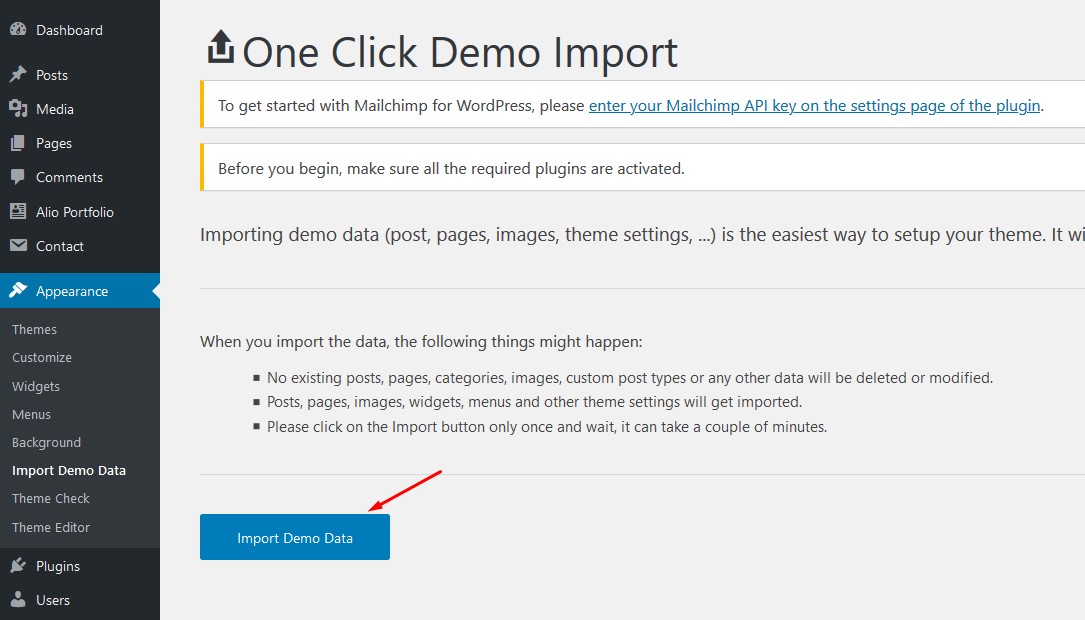Click the Users person icon
The image size is (1085, 620).
pyautogui.click(x=18, y=600)
